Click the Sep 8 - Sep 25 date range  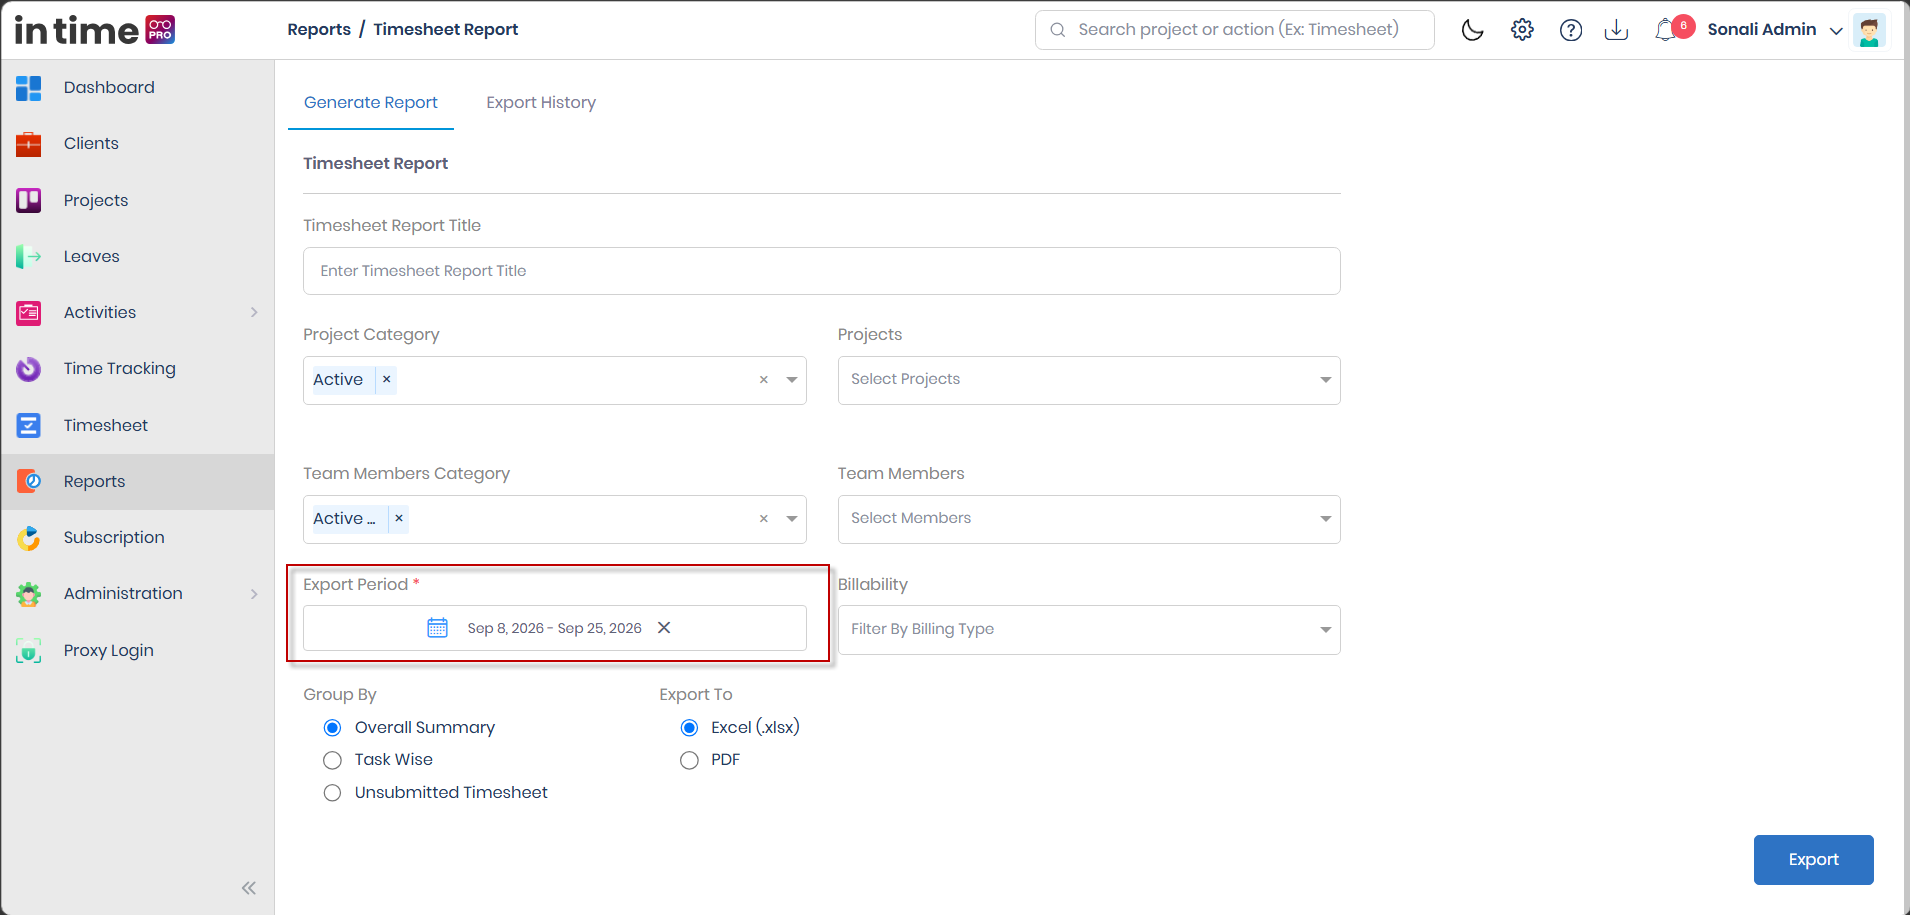pos(554,628)
